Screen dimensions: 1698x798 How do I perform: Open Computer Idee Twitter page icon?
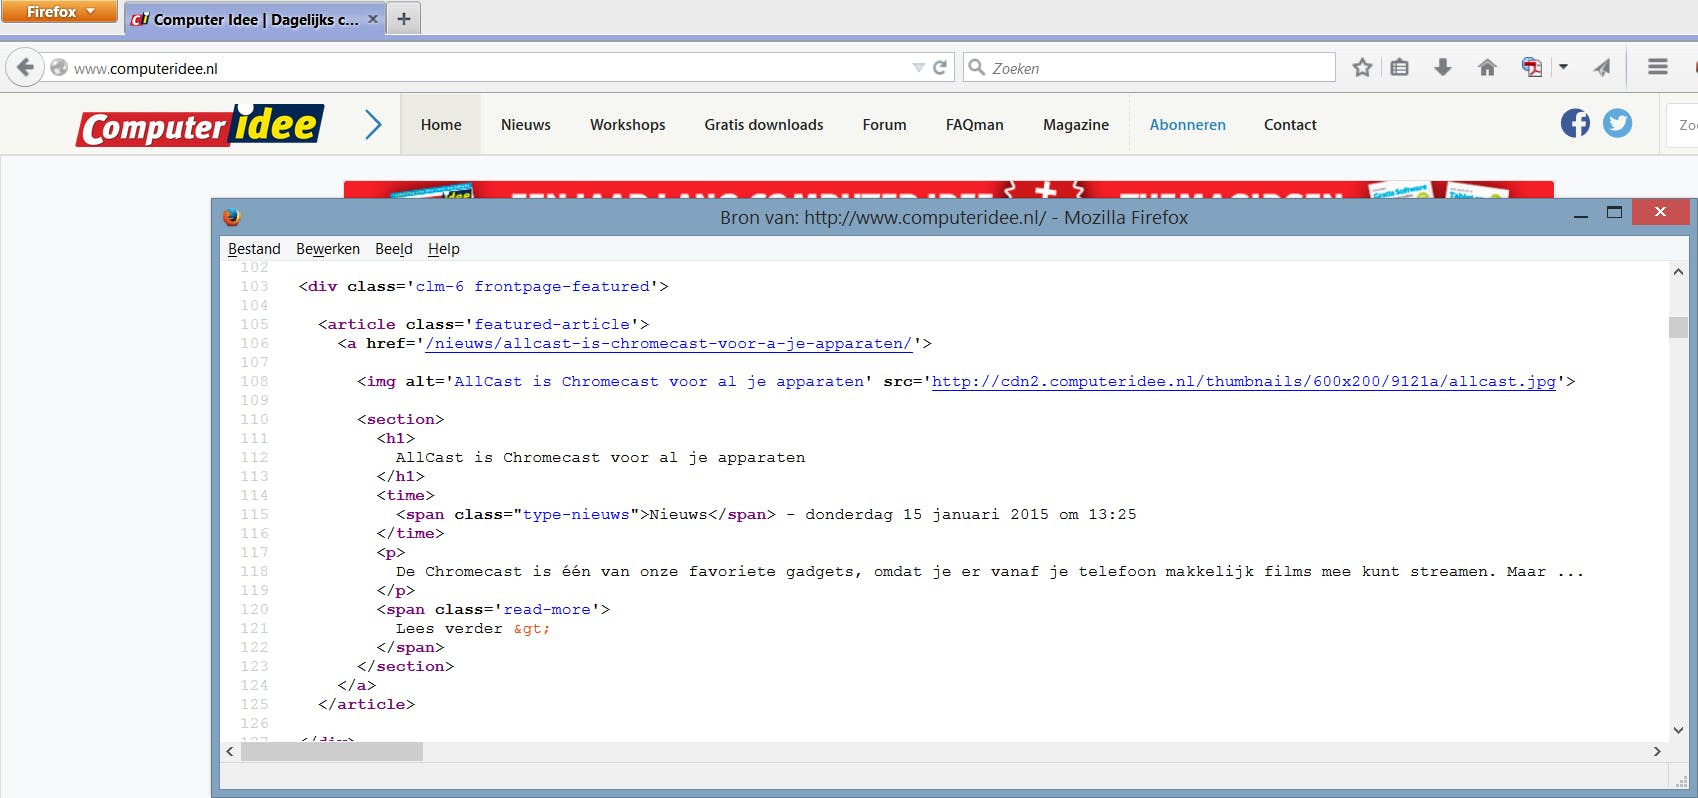tap(1617, 123)
